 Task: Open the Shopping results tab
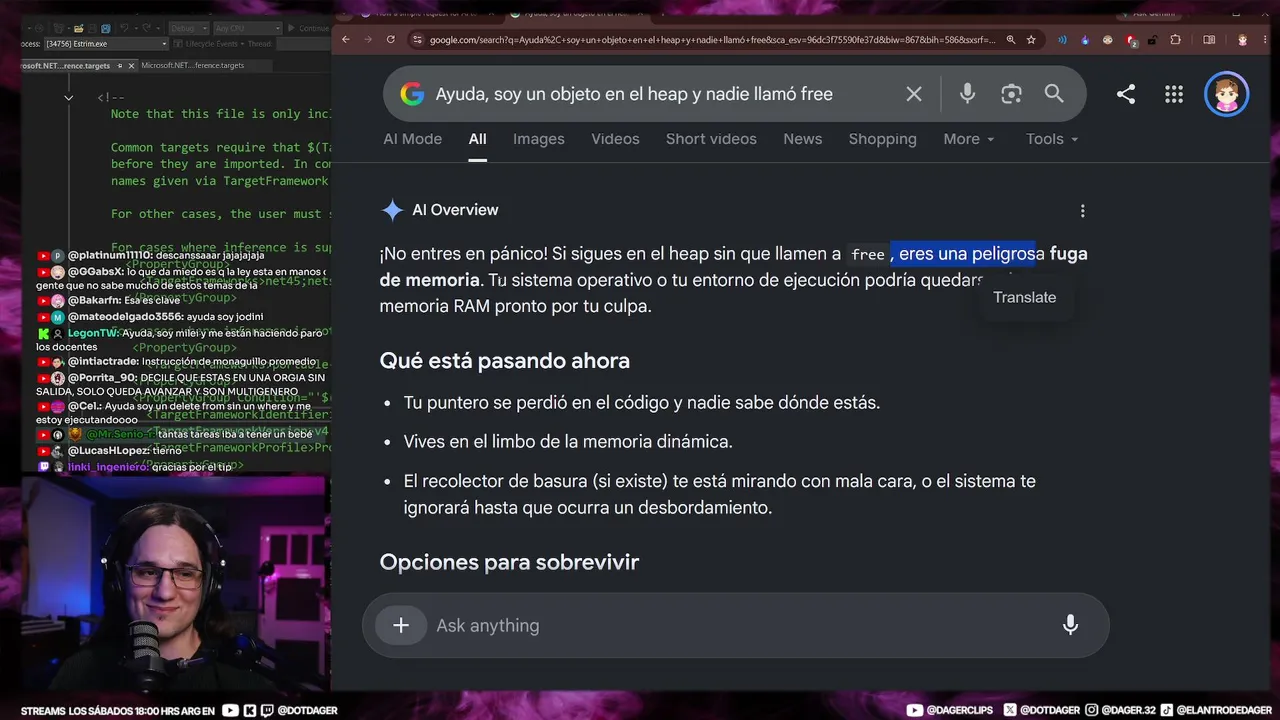click(882, 139)
